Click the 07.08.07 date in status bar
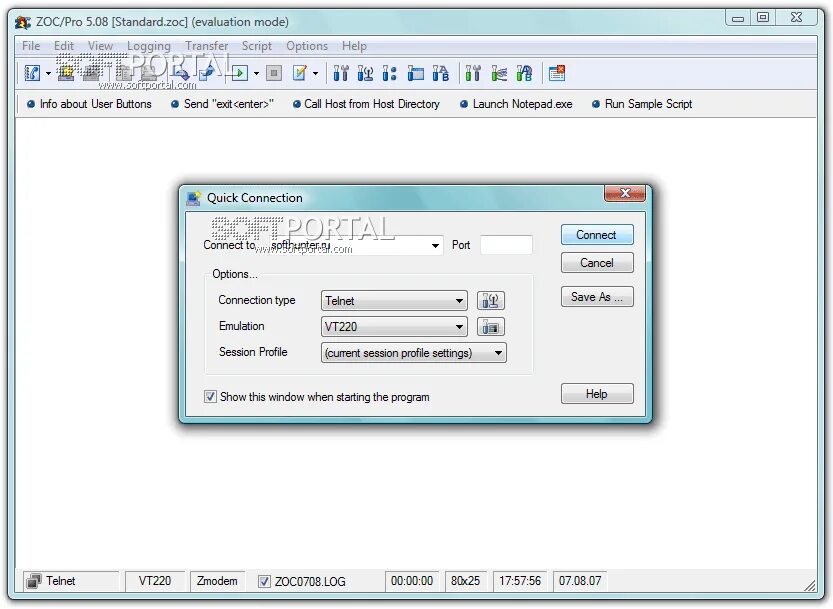Viewport: 833px width, 609px height. (580, 581)
